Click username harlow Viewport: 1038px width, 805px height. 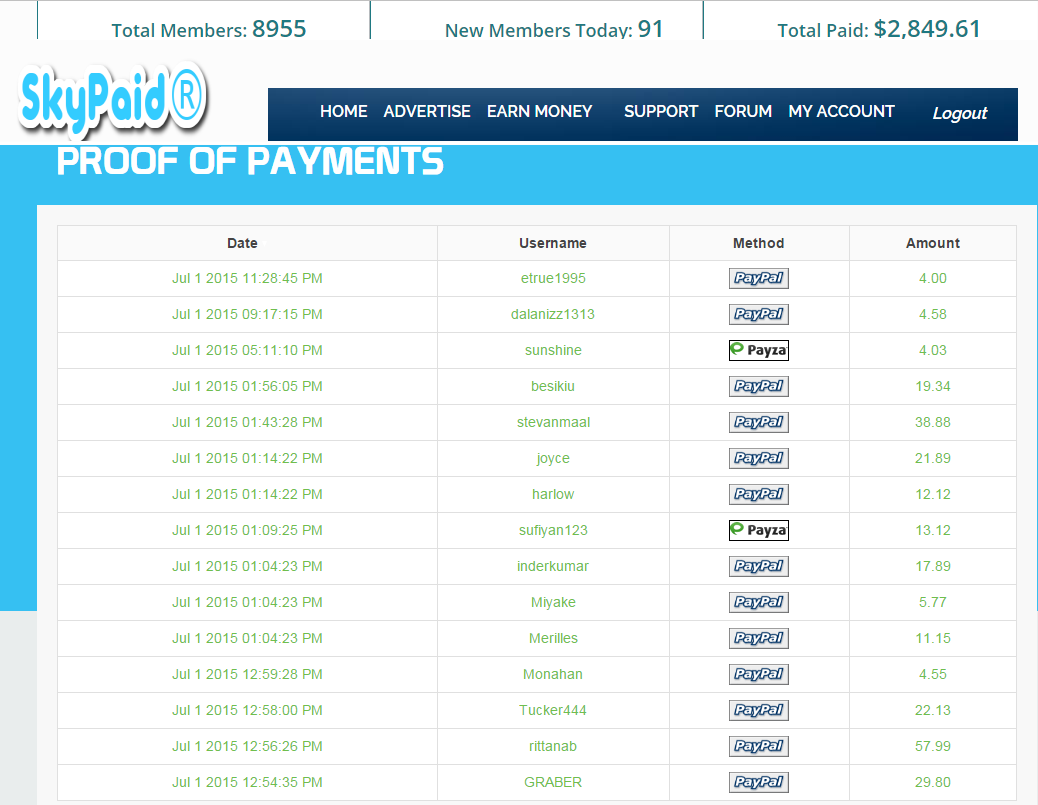[553, 494]
